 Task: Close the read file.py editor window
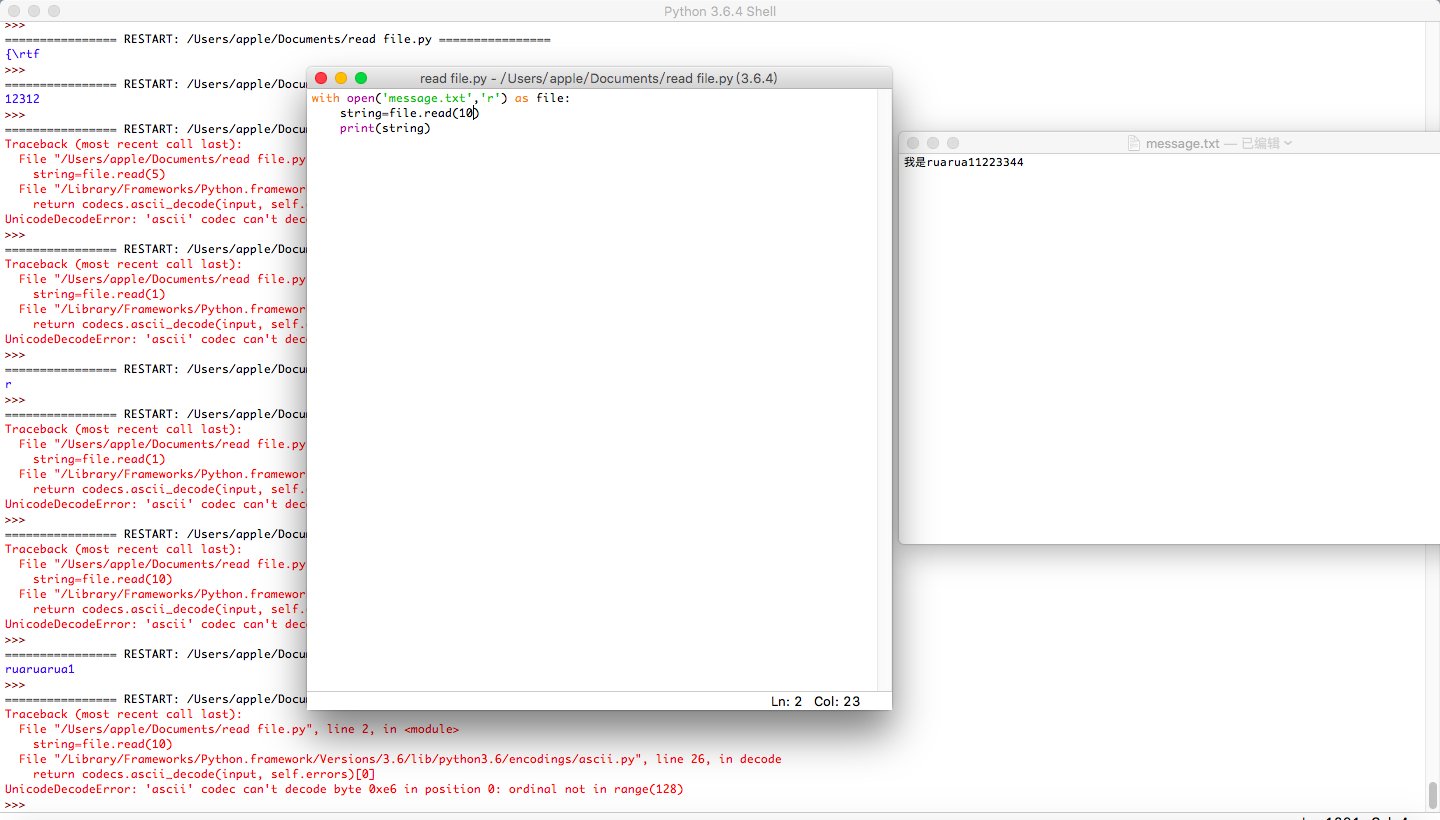pyautogui.click(x=321, y=78)
